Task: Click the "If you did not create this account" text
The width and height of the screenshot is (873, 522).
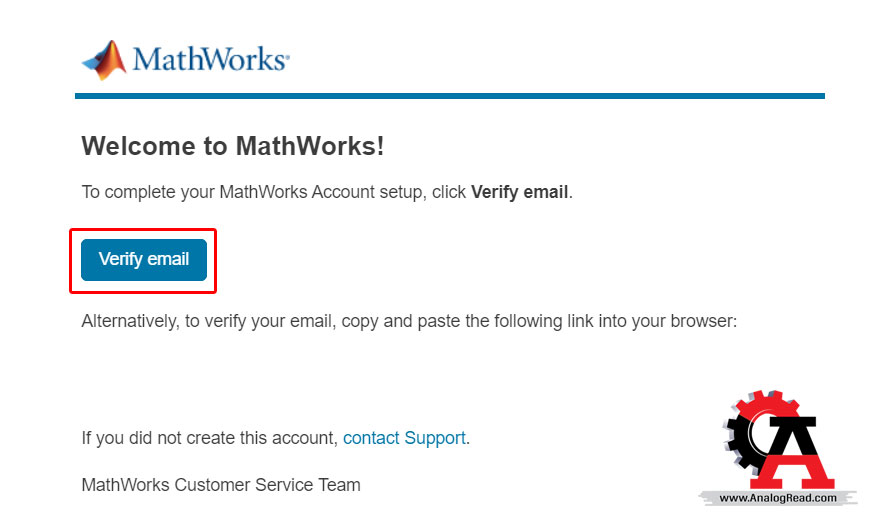Action: [209, 438]
